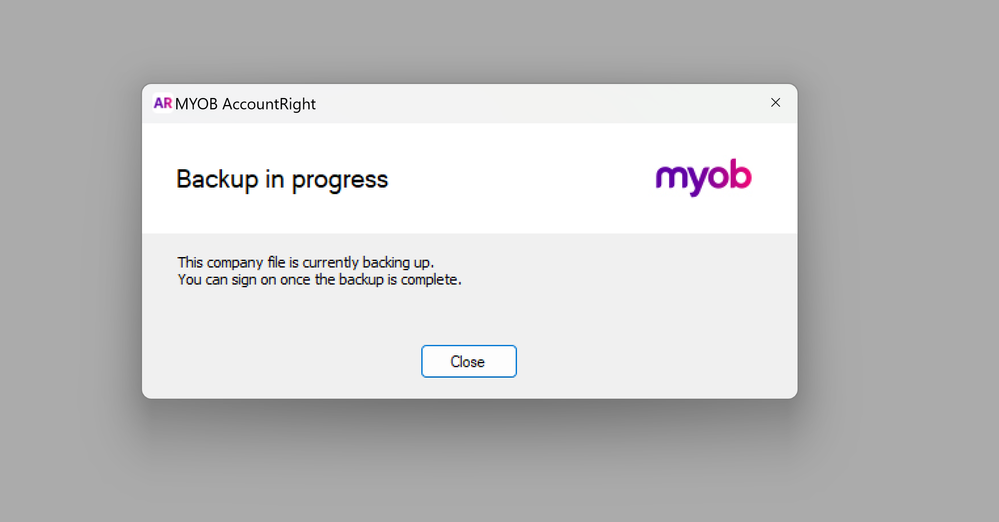The width and height of the screenshot is (999, 522).
Task: Click the 'MYOB AccountRight' window title
Action: pos(245,104)
